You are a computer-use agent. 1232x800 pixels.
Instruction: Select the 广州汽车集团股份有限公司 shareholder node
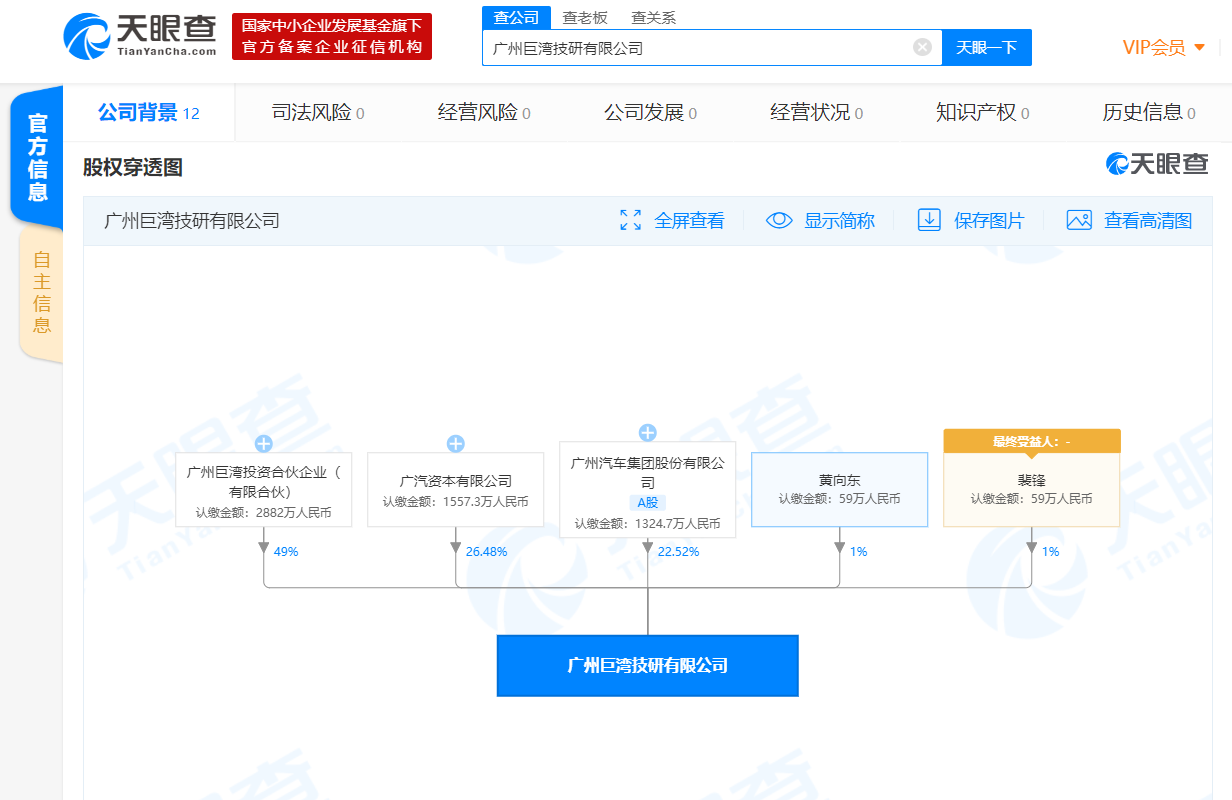pos(648,490)
